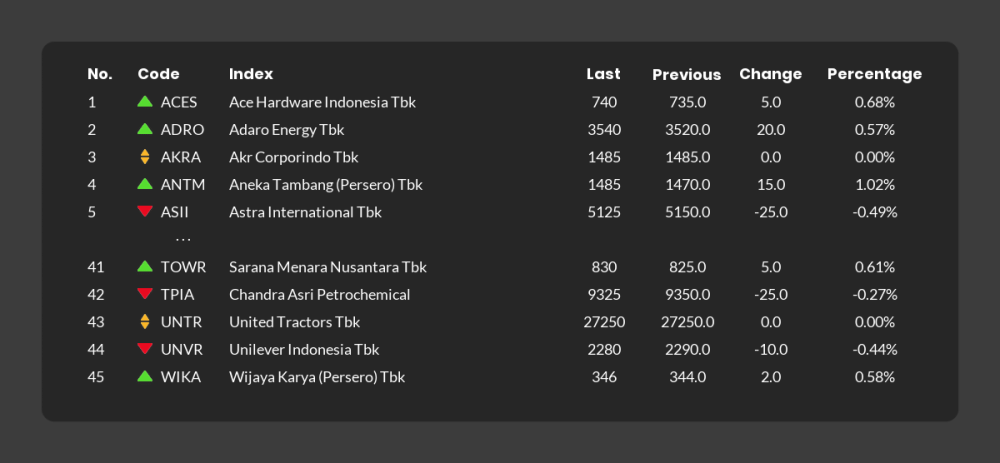This screenshot has height=463, width=1000.
Task: Click the red down arrow beside UNVR
Action: (x=145, y=349)
